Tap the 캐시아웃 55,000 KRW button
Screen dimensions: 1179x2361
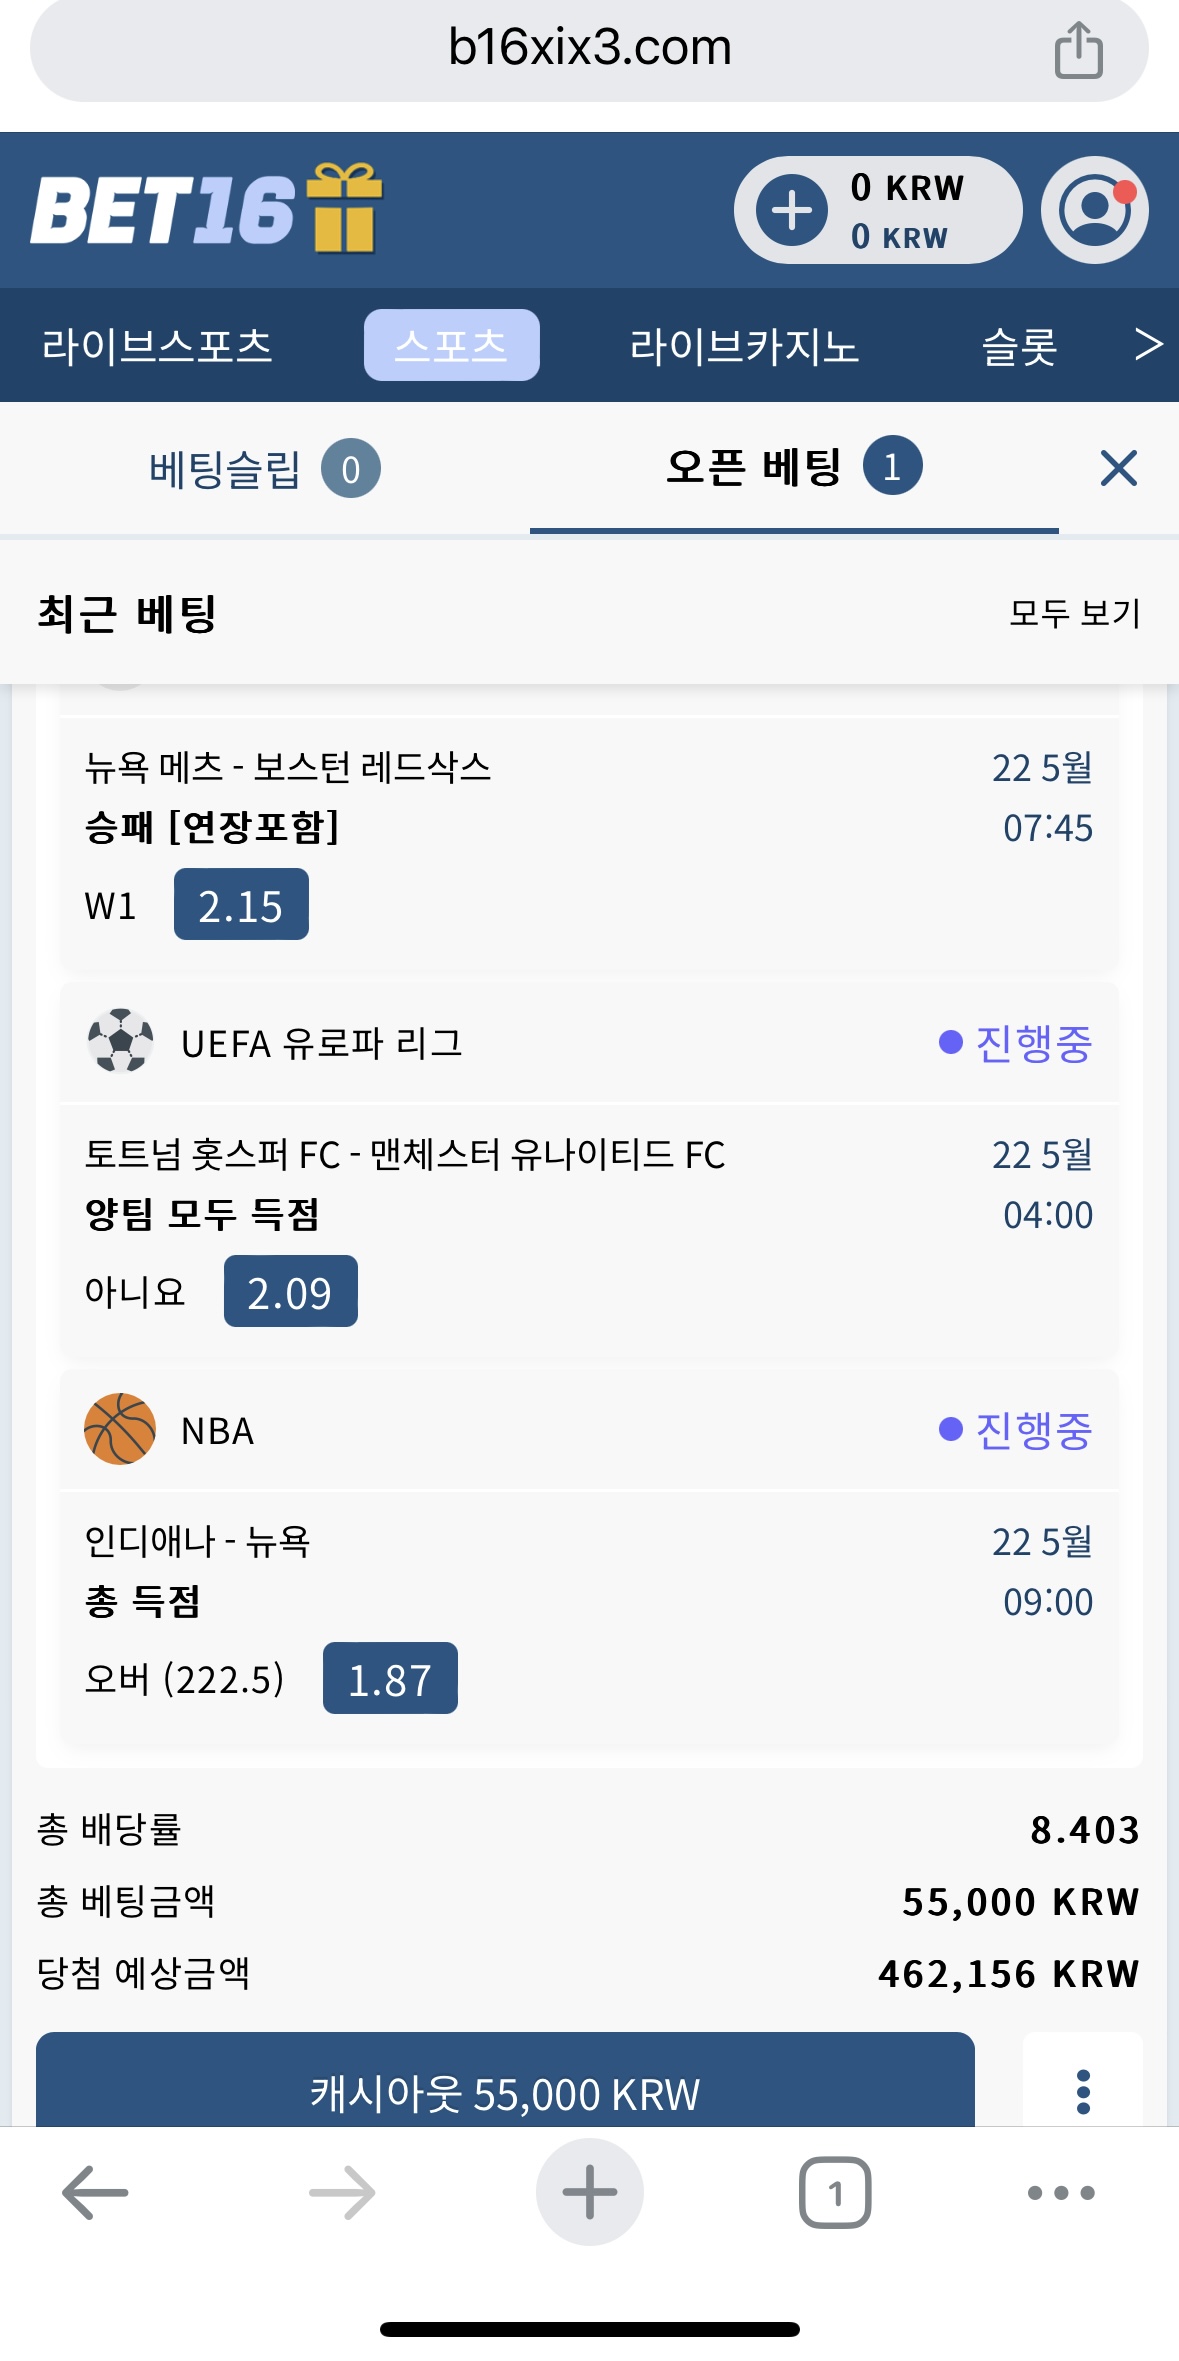pos(505,2080)
